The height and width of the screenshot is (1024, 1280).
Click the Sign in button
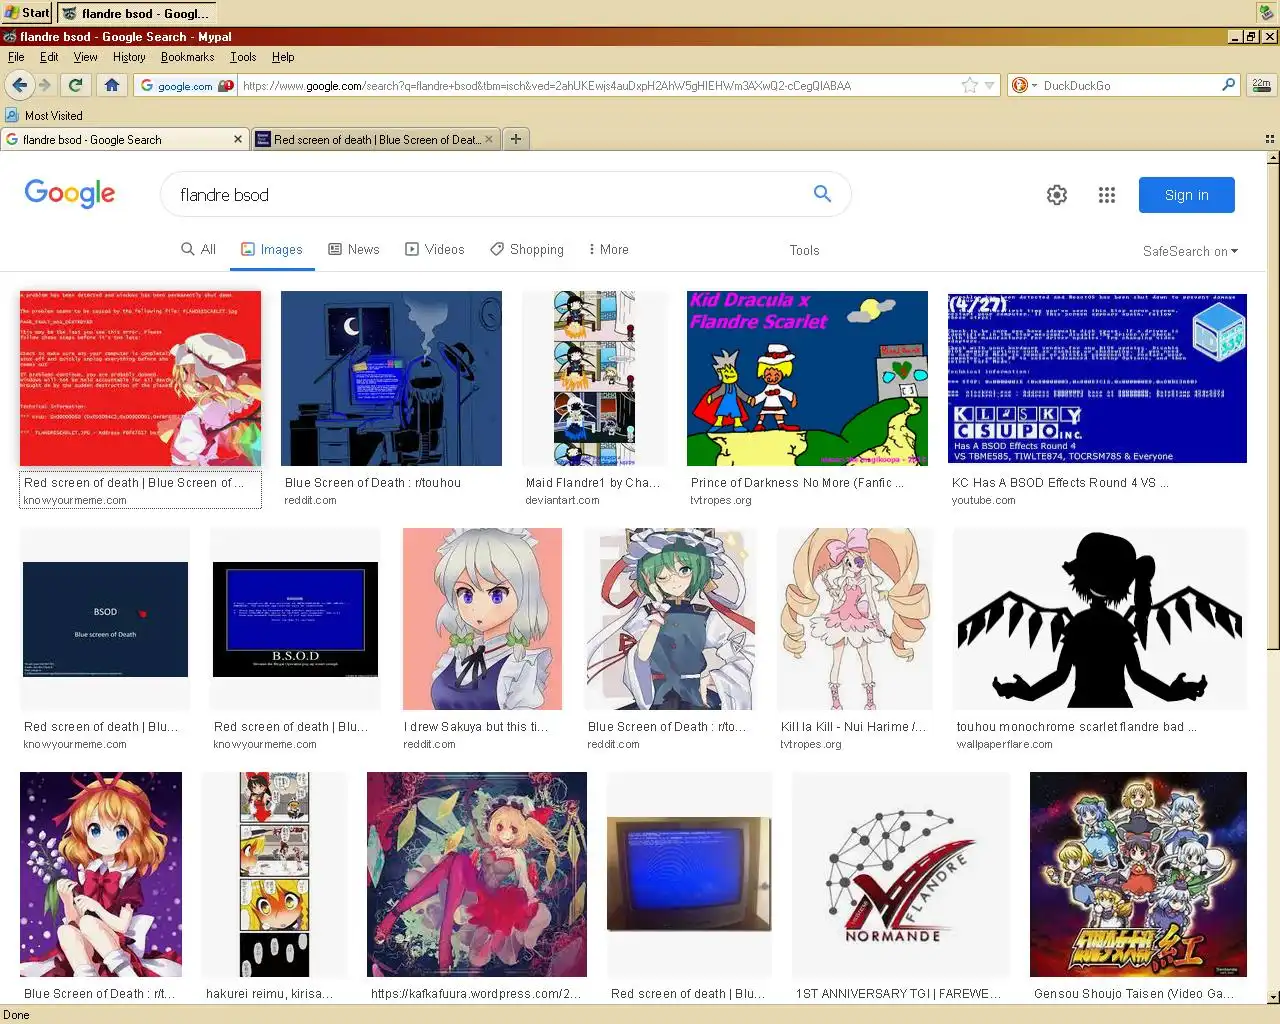(1187, 195)
